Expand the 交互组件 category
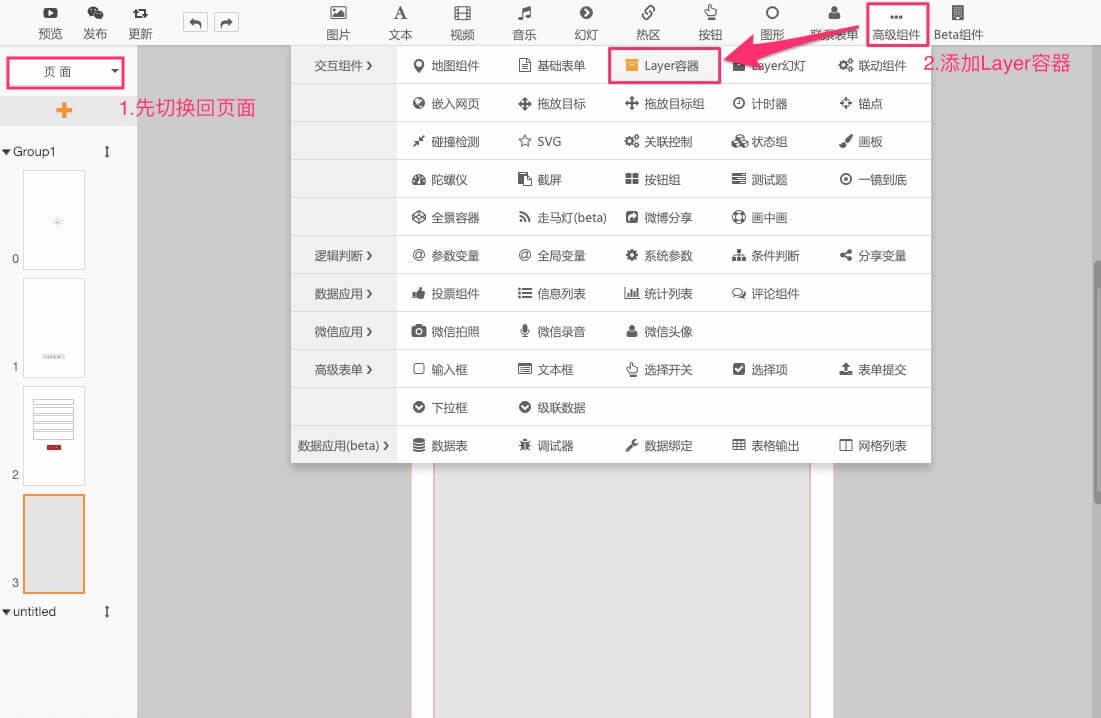 click(343, 66)
